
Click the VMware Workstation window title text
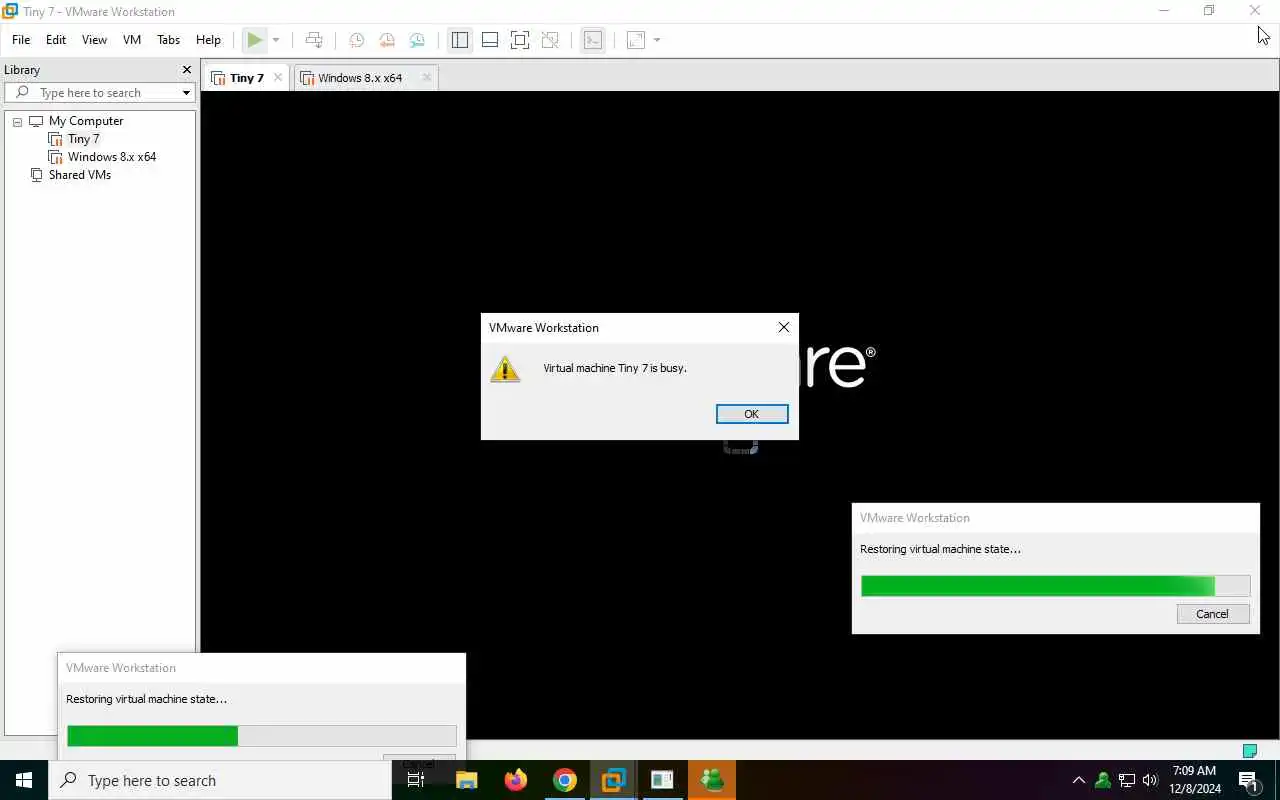click(99, 12)
